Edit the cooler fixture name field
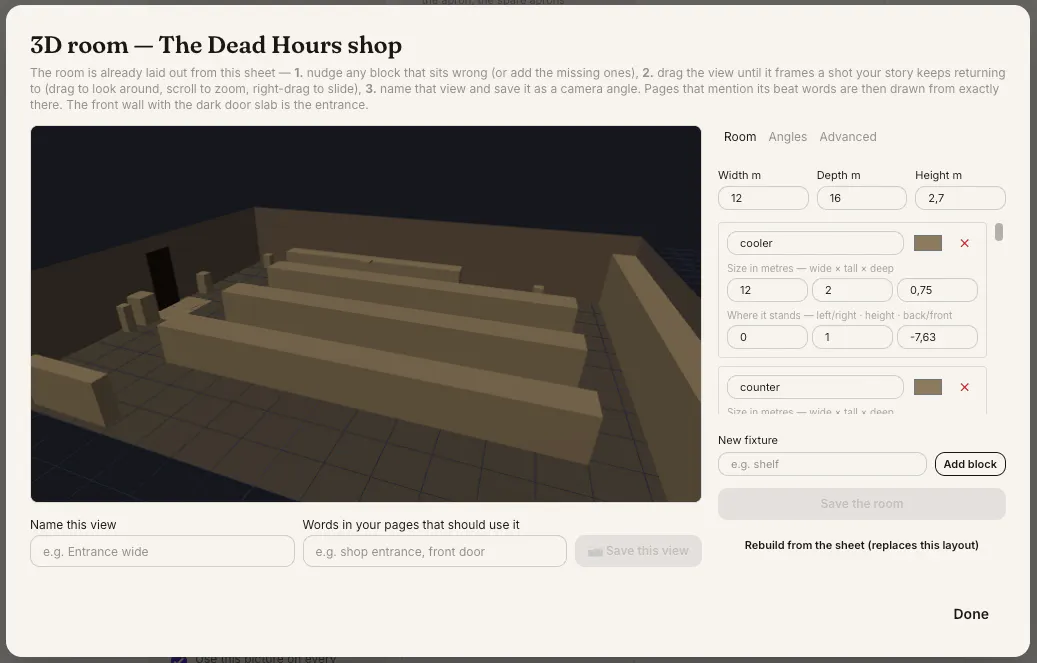 coord(815,243)
